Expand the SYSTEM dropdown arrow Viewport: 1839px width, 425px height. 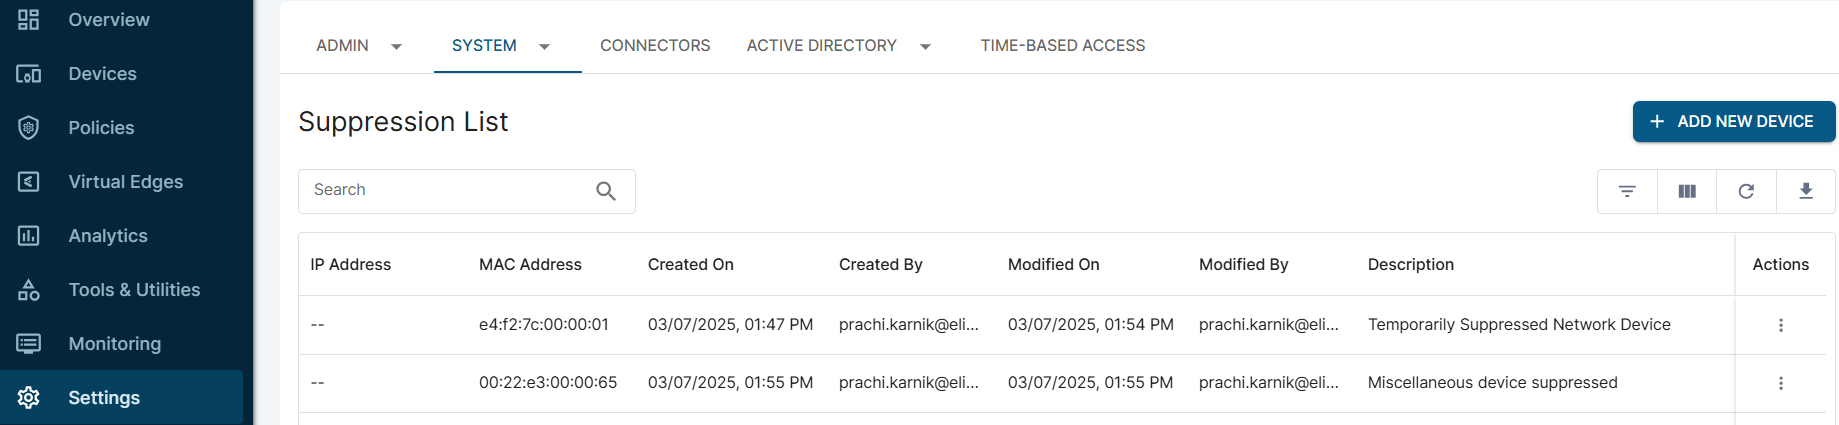(x=544, y=47)
